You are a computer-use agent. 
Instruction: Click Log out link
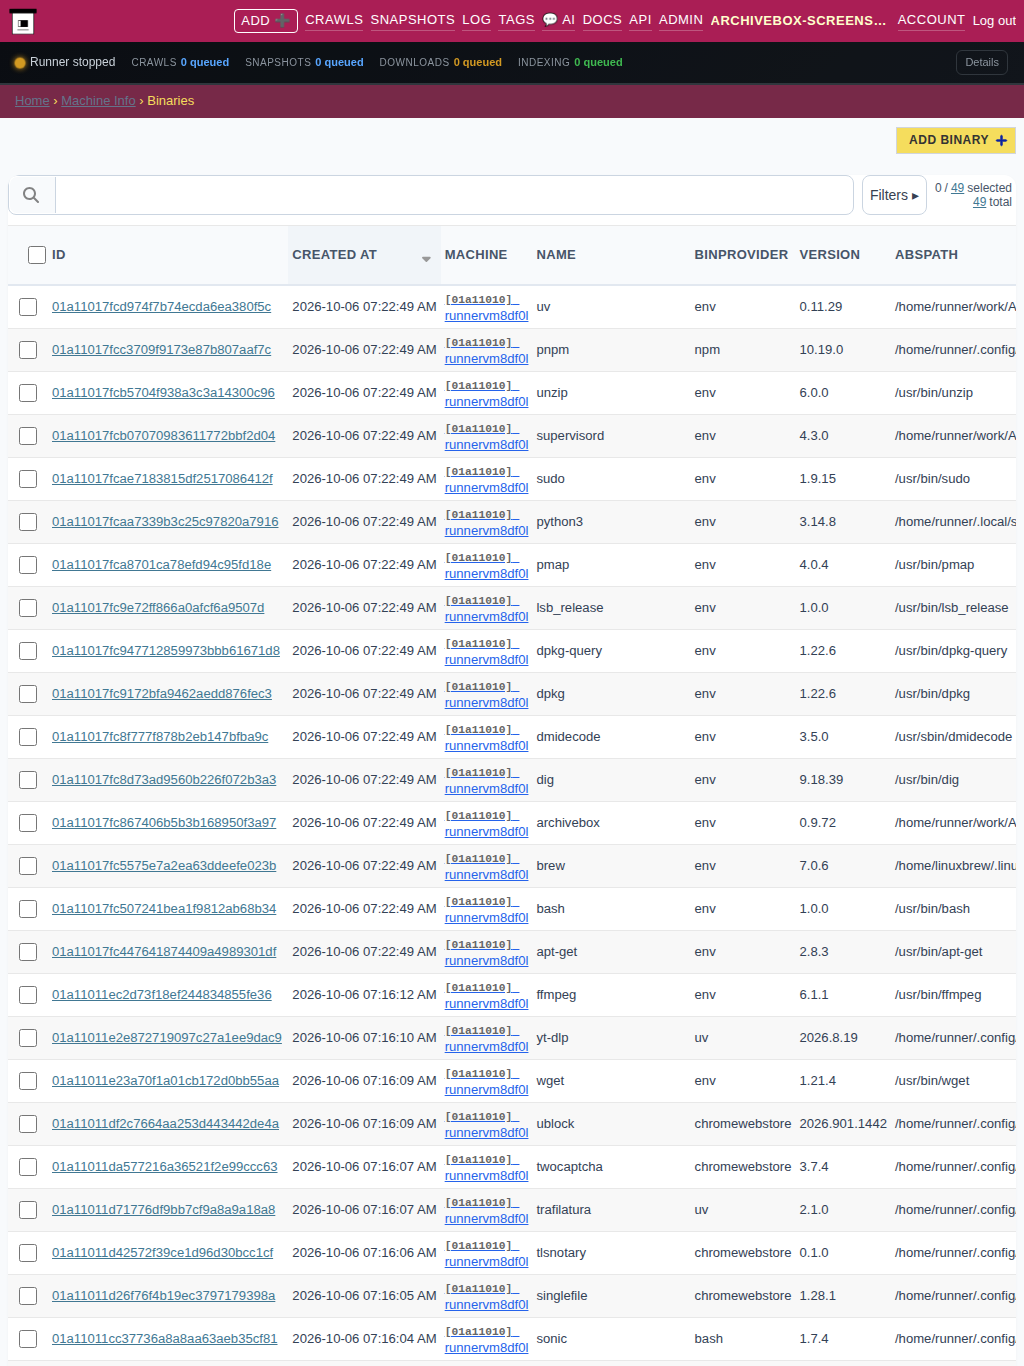click(994, 21)
